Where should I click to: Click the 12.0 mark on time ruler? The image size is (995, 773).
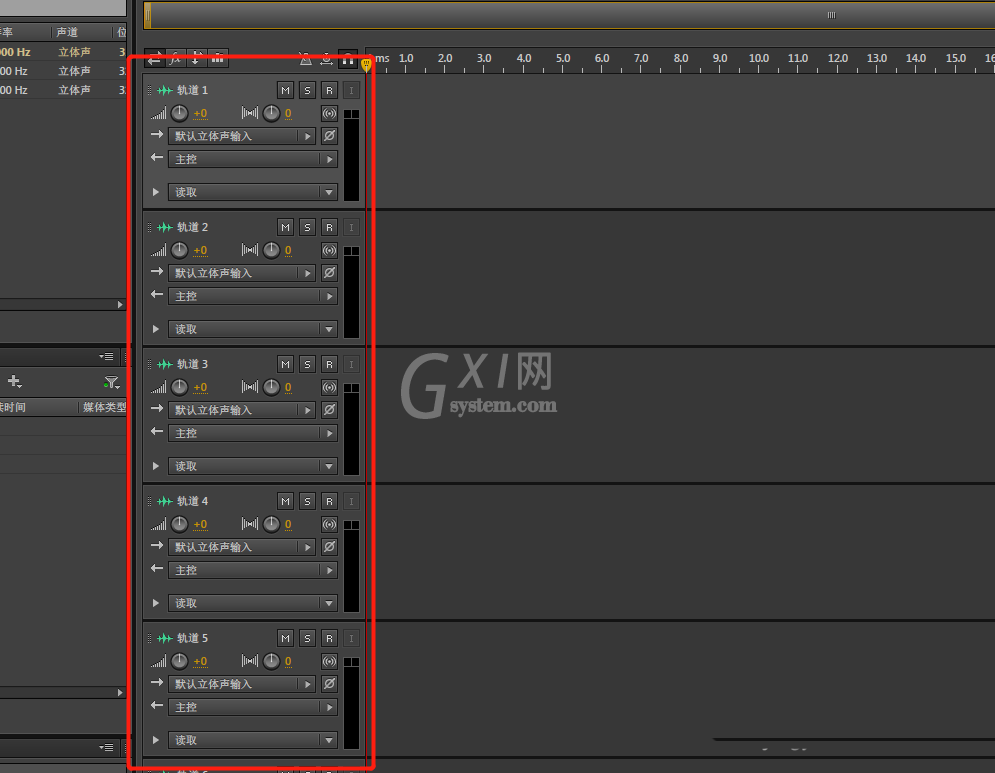click(x=838, y=58)
